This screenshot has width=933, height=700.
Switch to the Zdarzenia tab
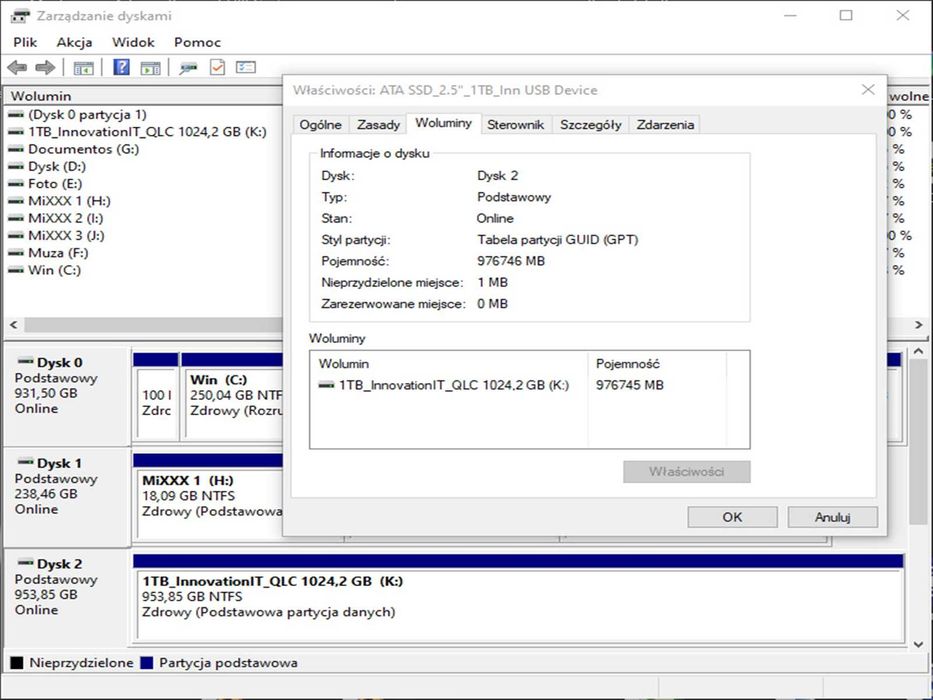[665, 124]
